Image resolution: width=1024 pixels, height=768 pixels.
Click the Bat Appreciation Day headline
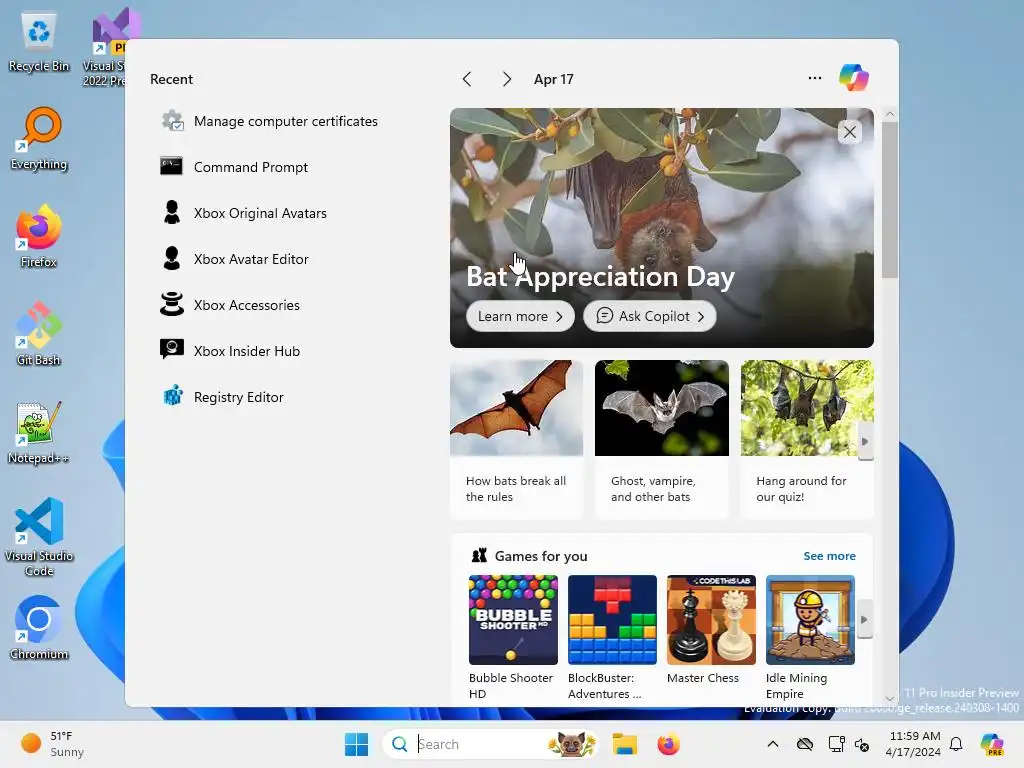pos(600,277)
